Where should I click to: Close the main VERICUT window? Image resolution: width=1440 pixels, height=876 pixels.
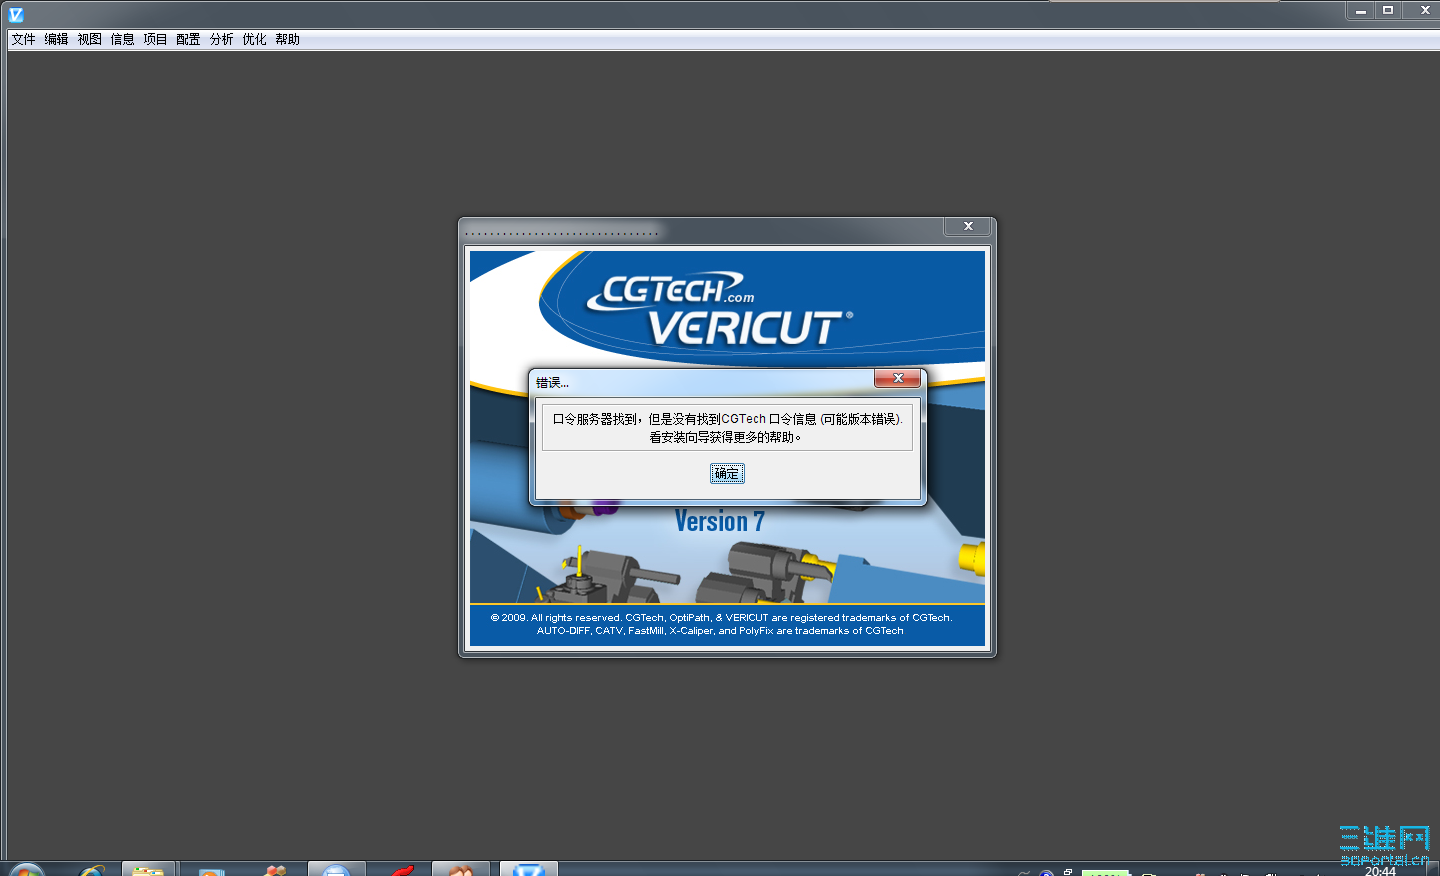click(1424, 10)
